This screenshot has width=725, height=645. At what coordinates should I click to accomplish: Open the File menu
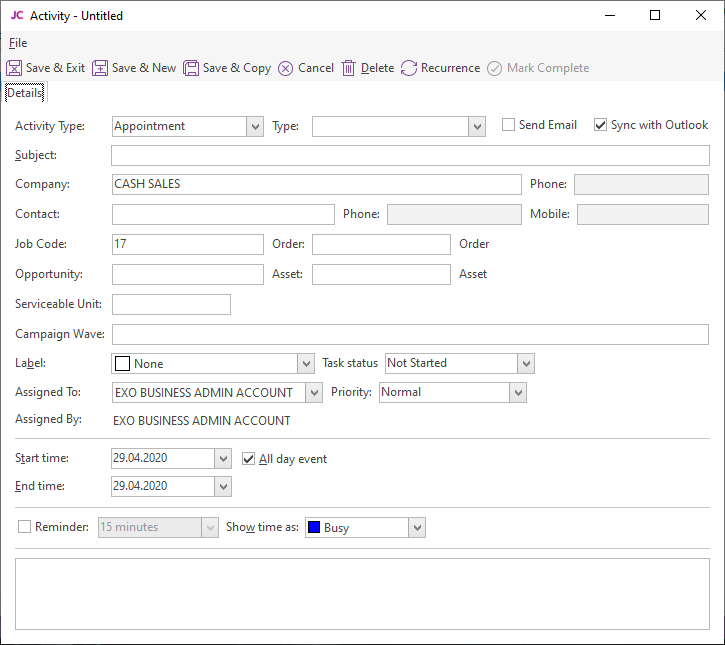(x=18, y=43)
